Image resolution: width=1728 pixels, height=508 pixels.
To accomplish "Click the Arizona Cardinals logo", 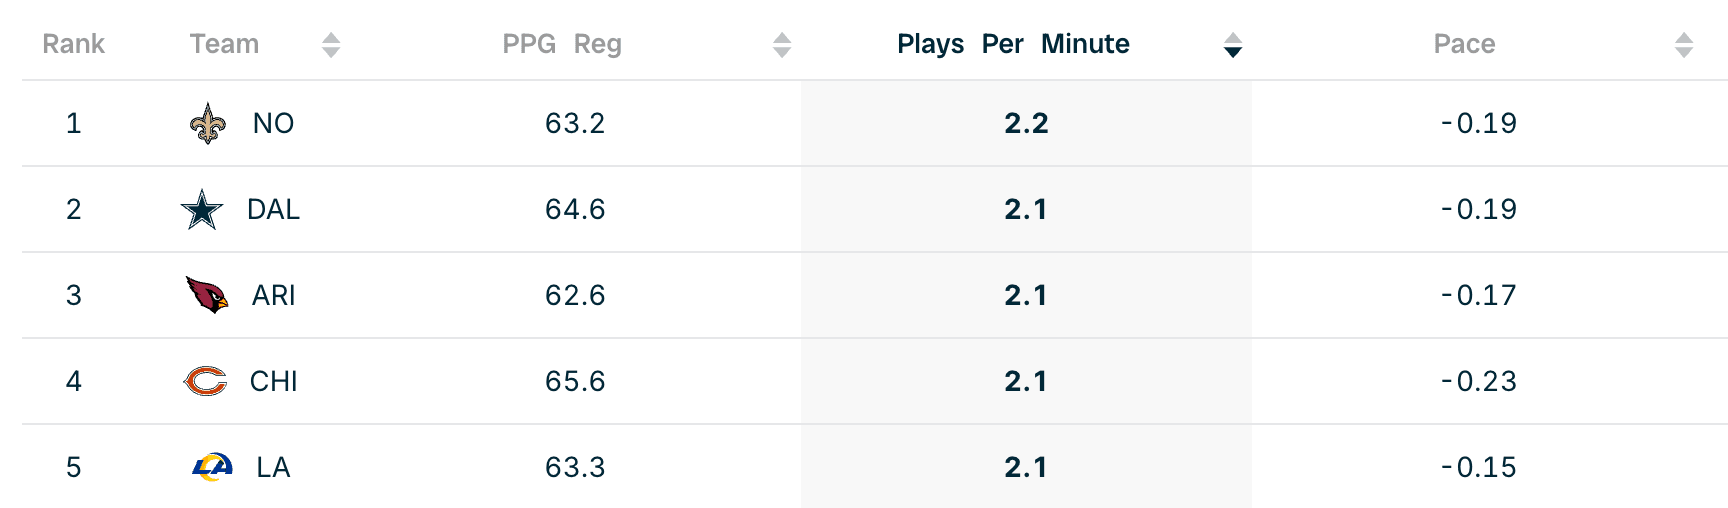I will click(207, 295).
